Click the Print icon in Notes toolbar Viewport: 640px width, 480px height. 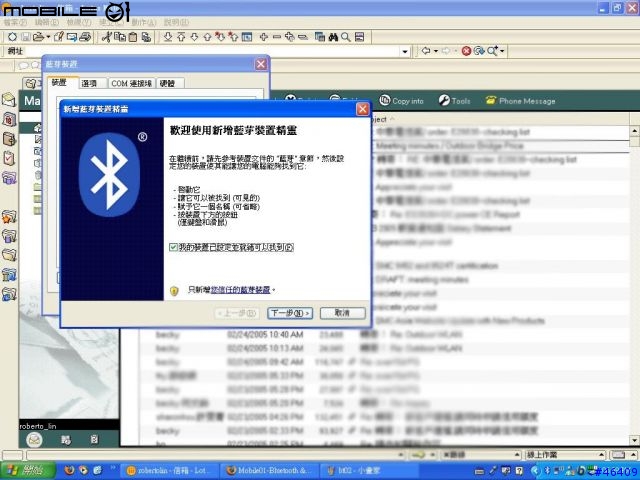pos(85,37)
